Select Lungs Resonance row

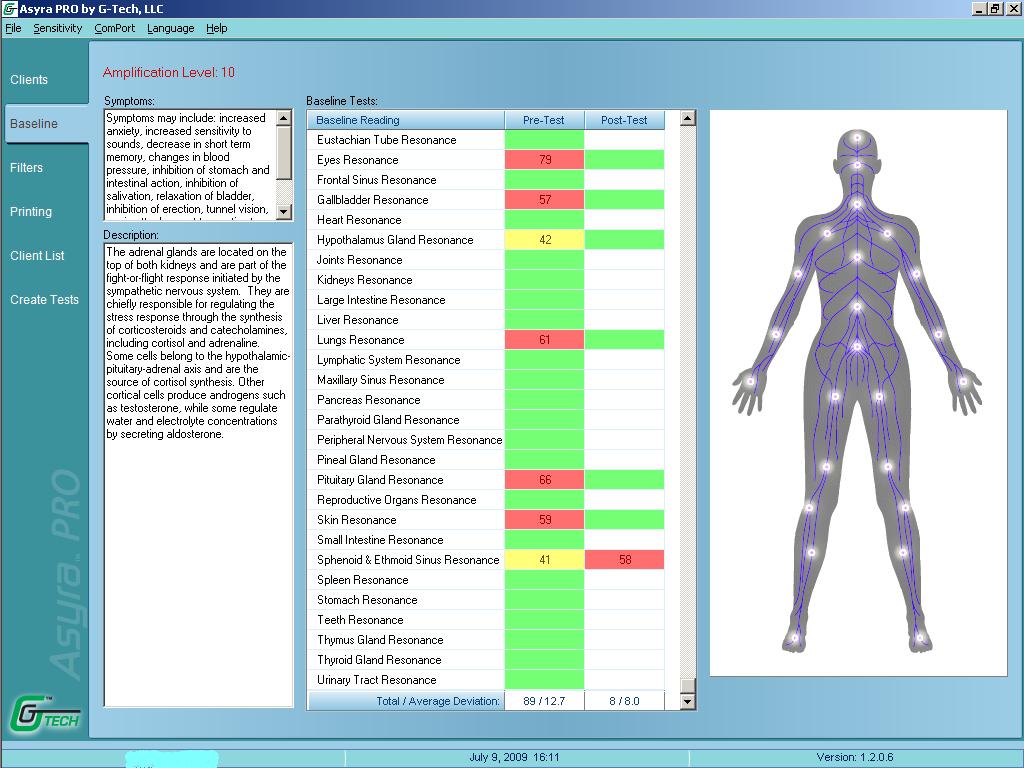(x=486, y=340)
